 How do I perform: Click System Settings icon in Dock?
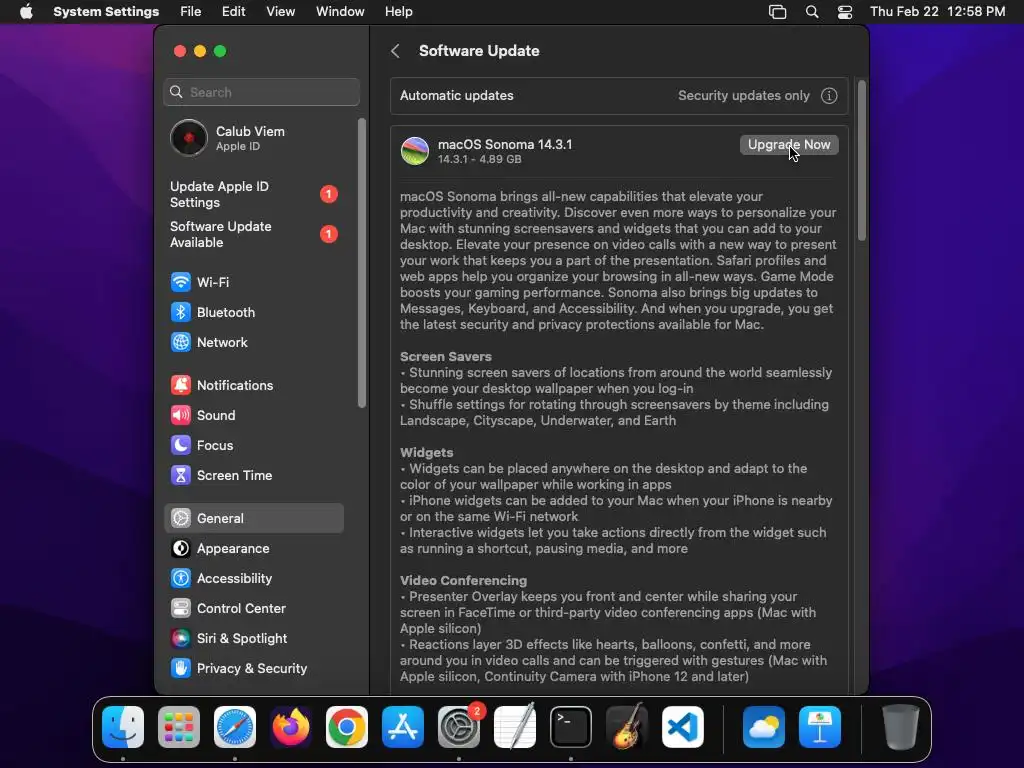point(458,727)
